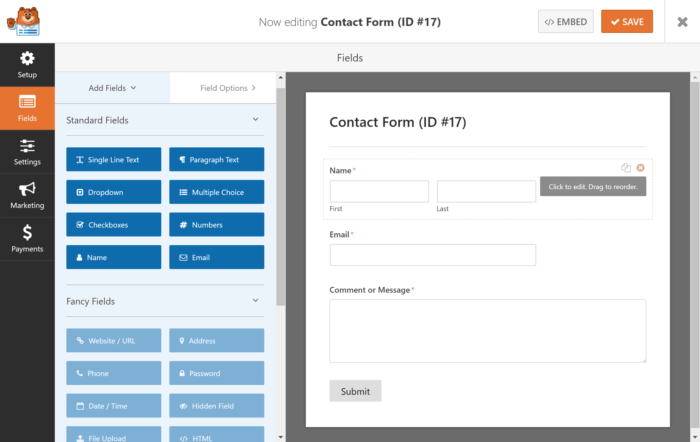Click the Email input field
Viewport: 700px width, 442px height.
pyautogui.click(x=432, y=255)
